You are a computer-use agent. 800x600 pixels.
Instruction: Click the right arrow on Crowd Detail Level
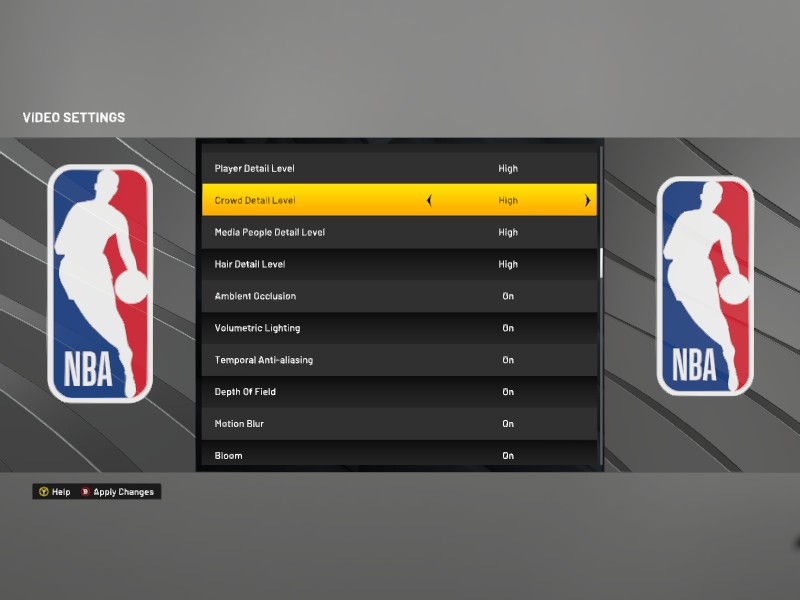tap(587, 201)
